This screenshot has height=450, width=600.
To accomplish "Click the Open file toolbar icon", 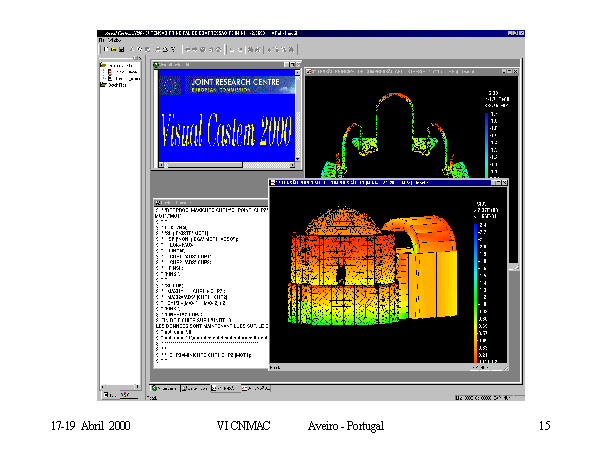I will pyautogui.click(x=112, y=48).
